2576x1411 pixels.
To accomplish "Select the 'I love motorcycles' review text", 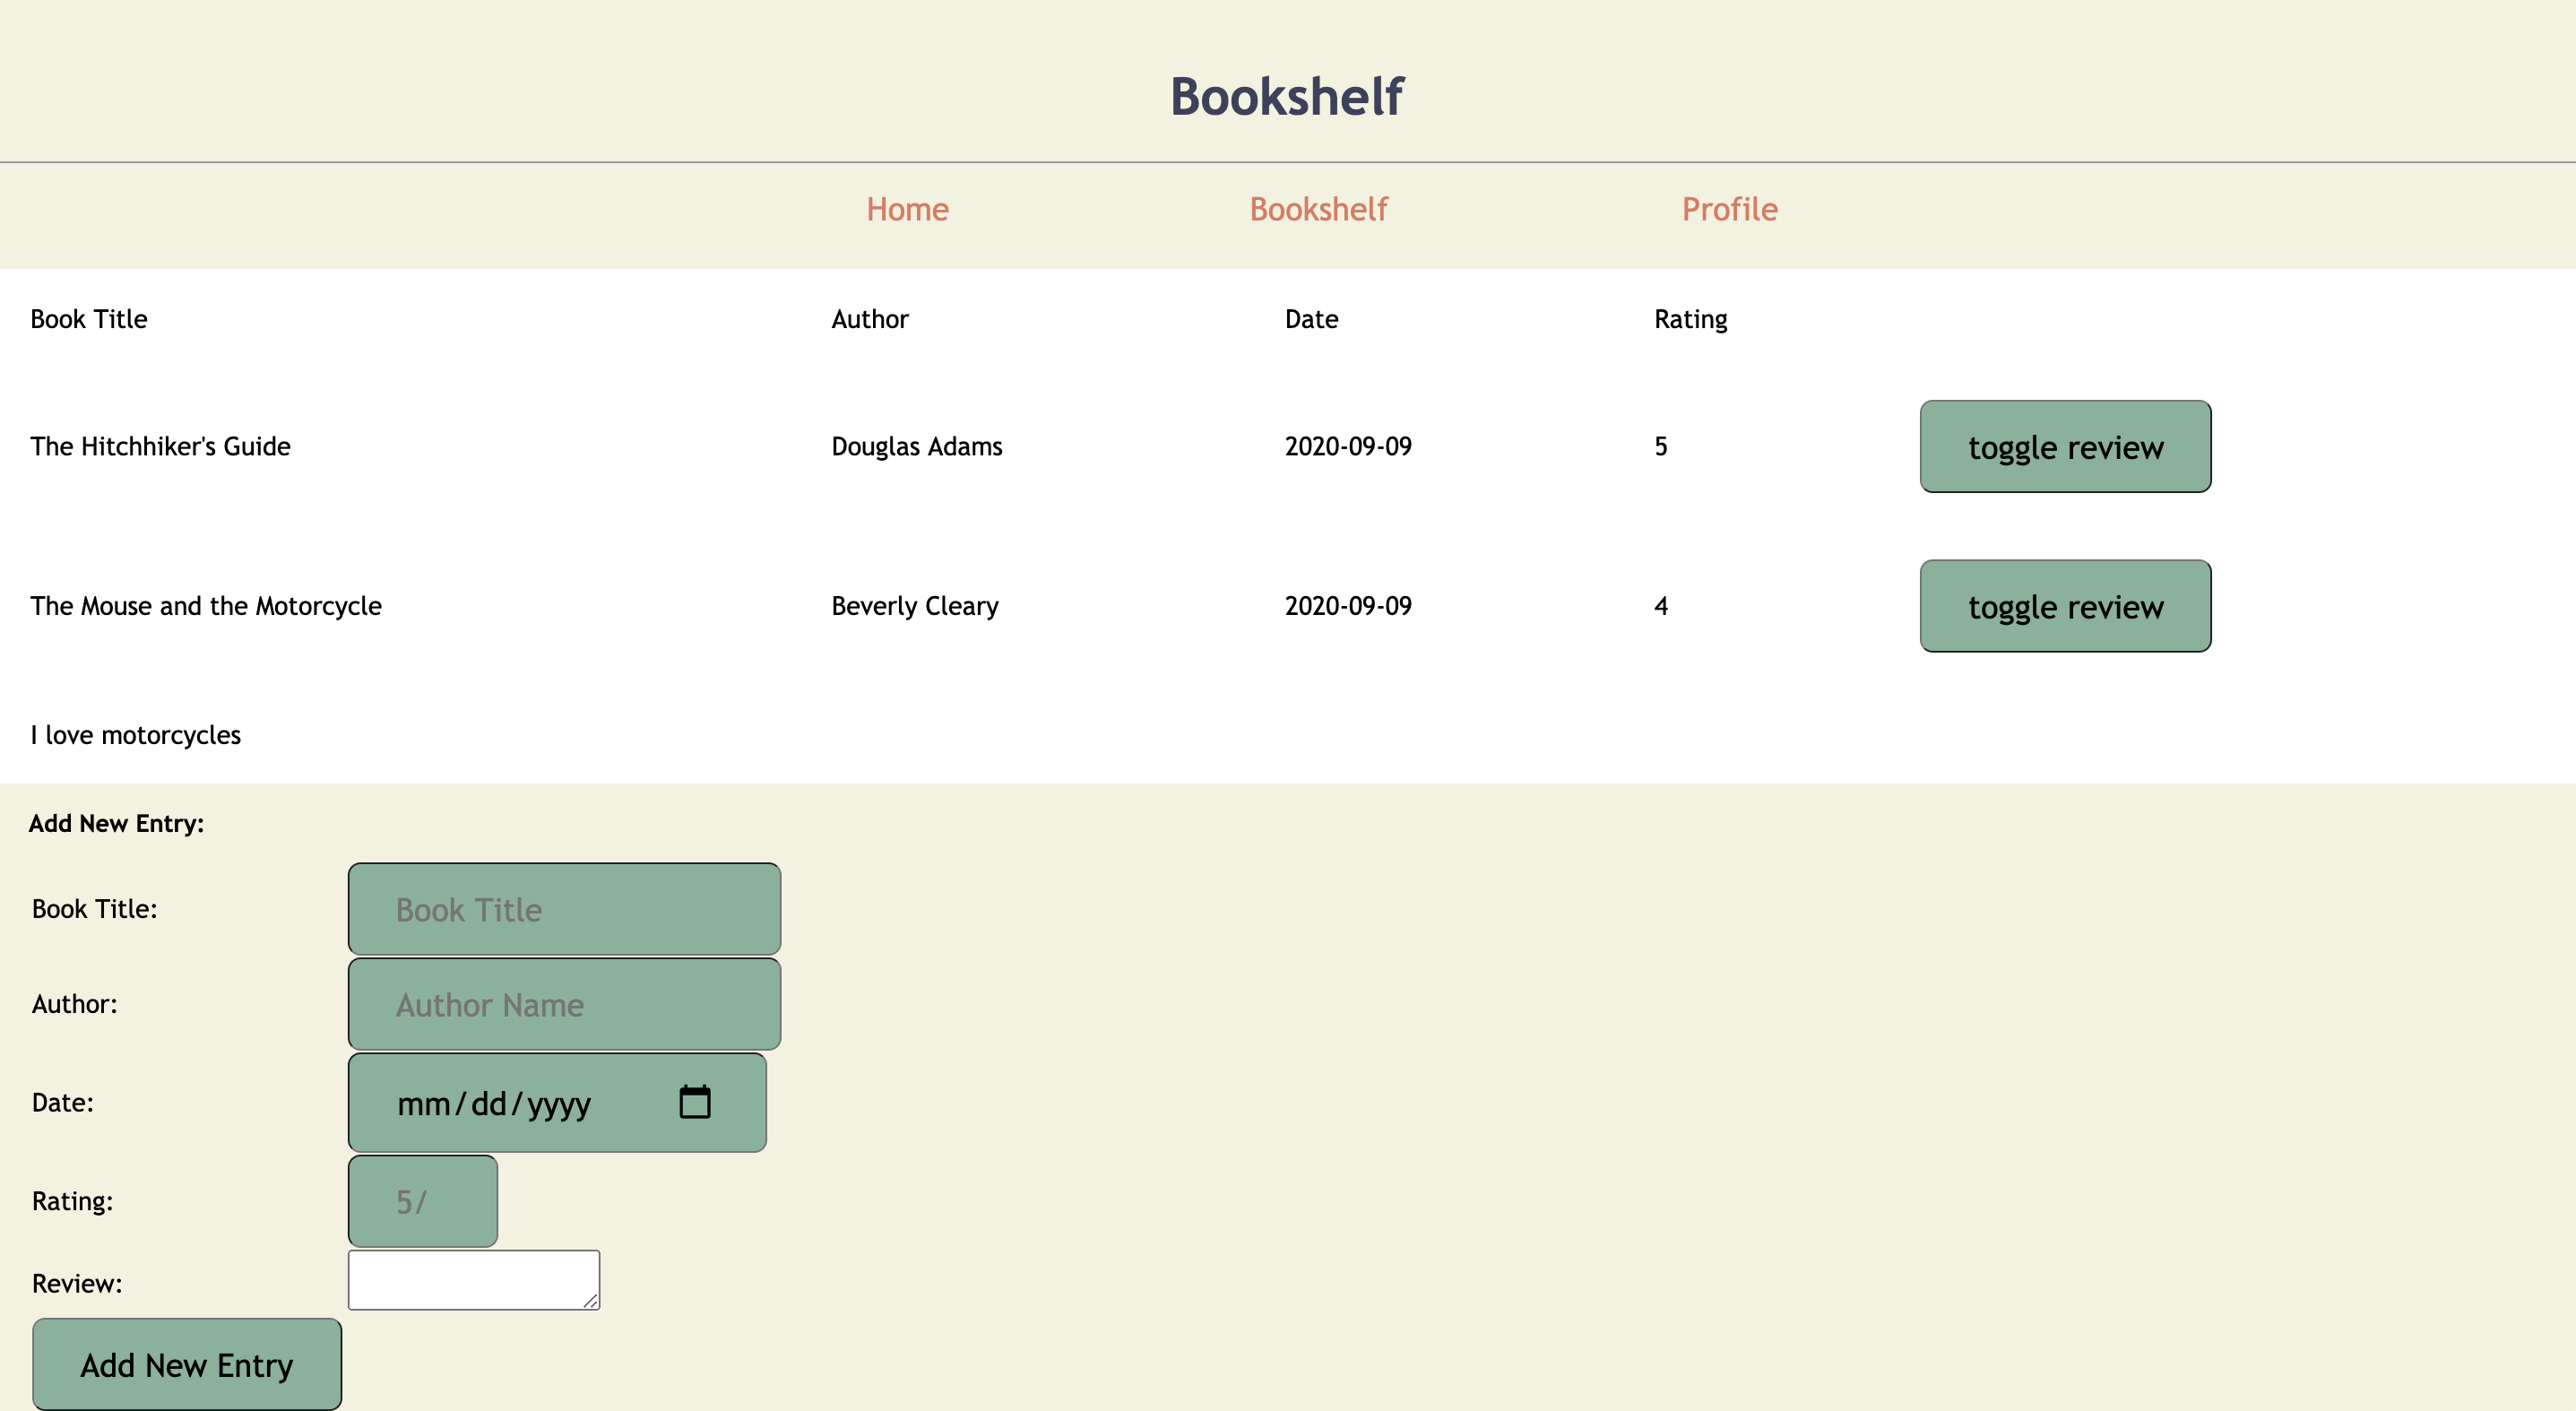I will [x=135, y=735].
